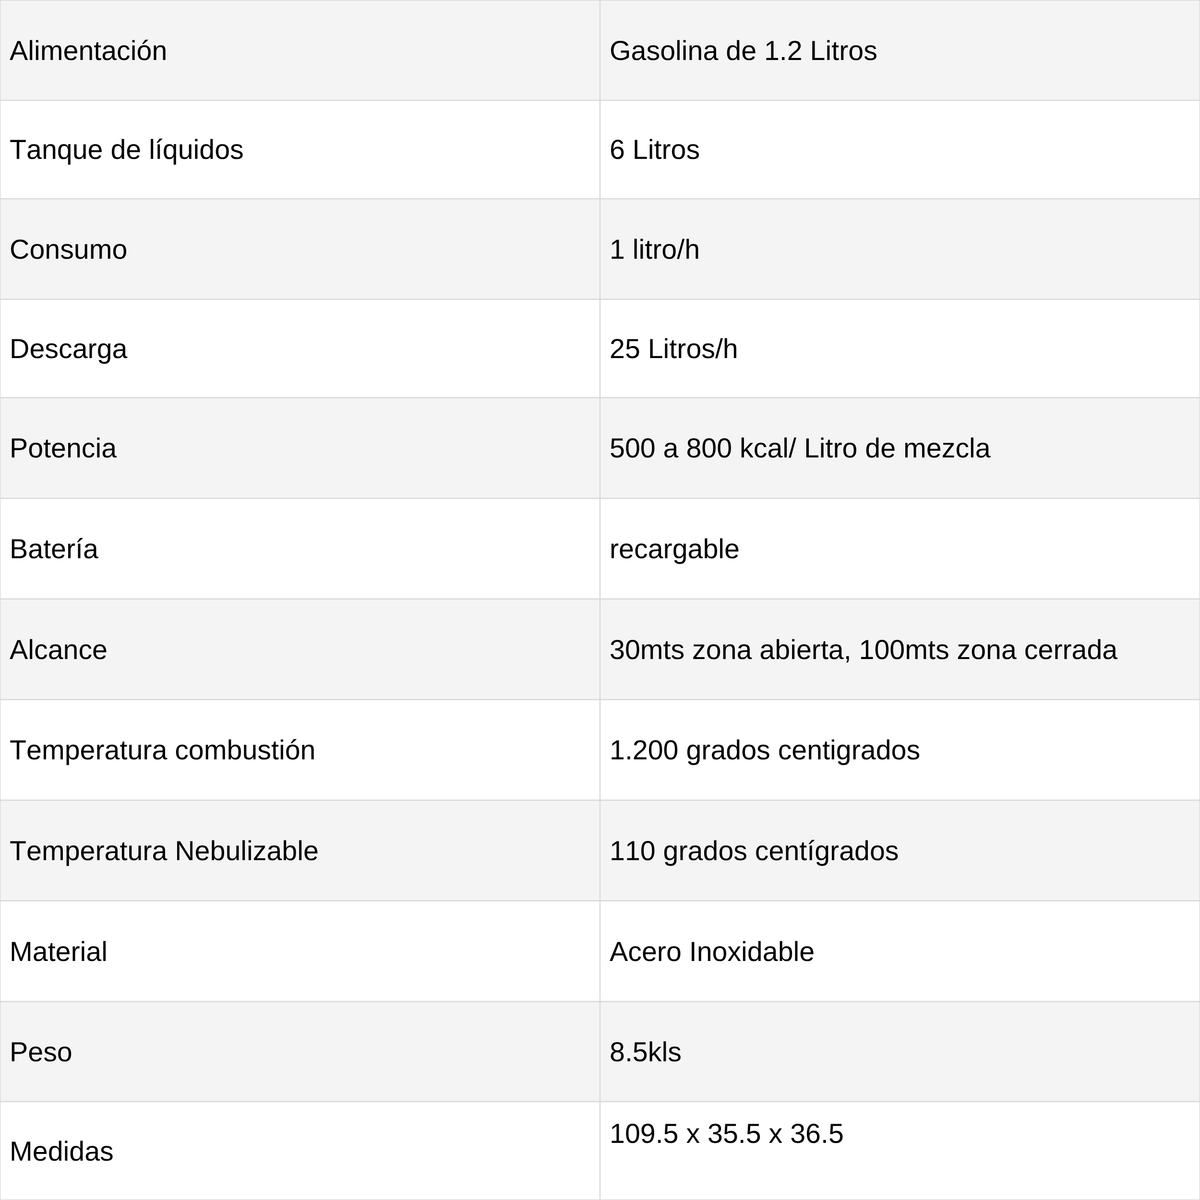This screenshot has height=1200, width=1200.
Task: Select the Acero Inoxidable value
Action: tap(712, 952)
